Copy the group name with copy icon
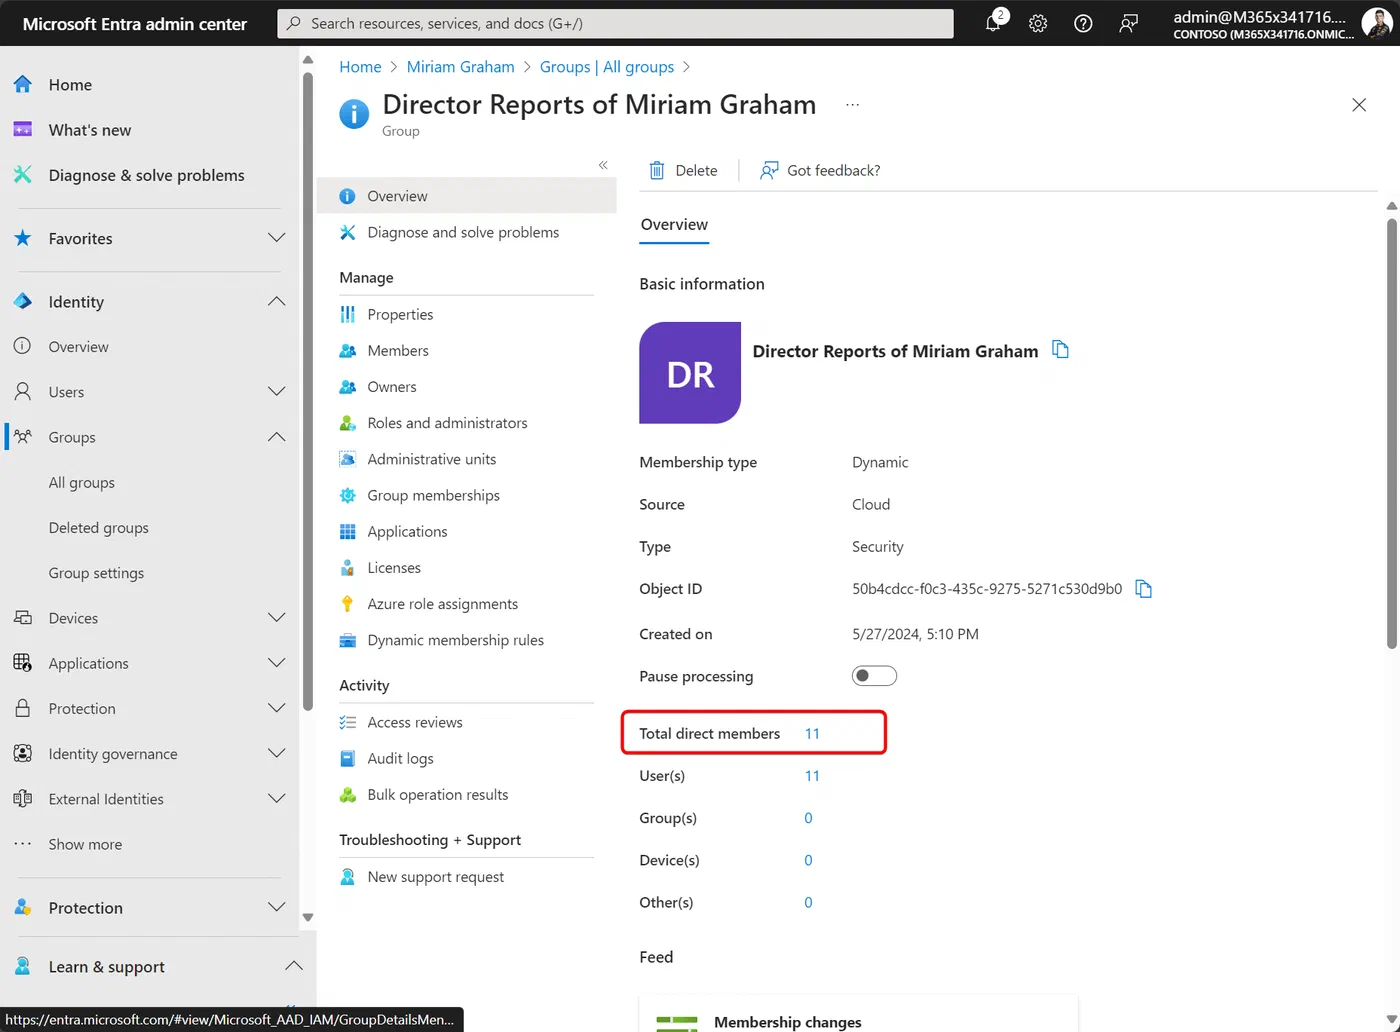 (x=1061, y=350)
